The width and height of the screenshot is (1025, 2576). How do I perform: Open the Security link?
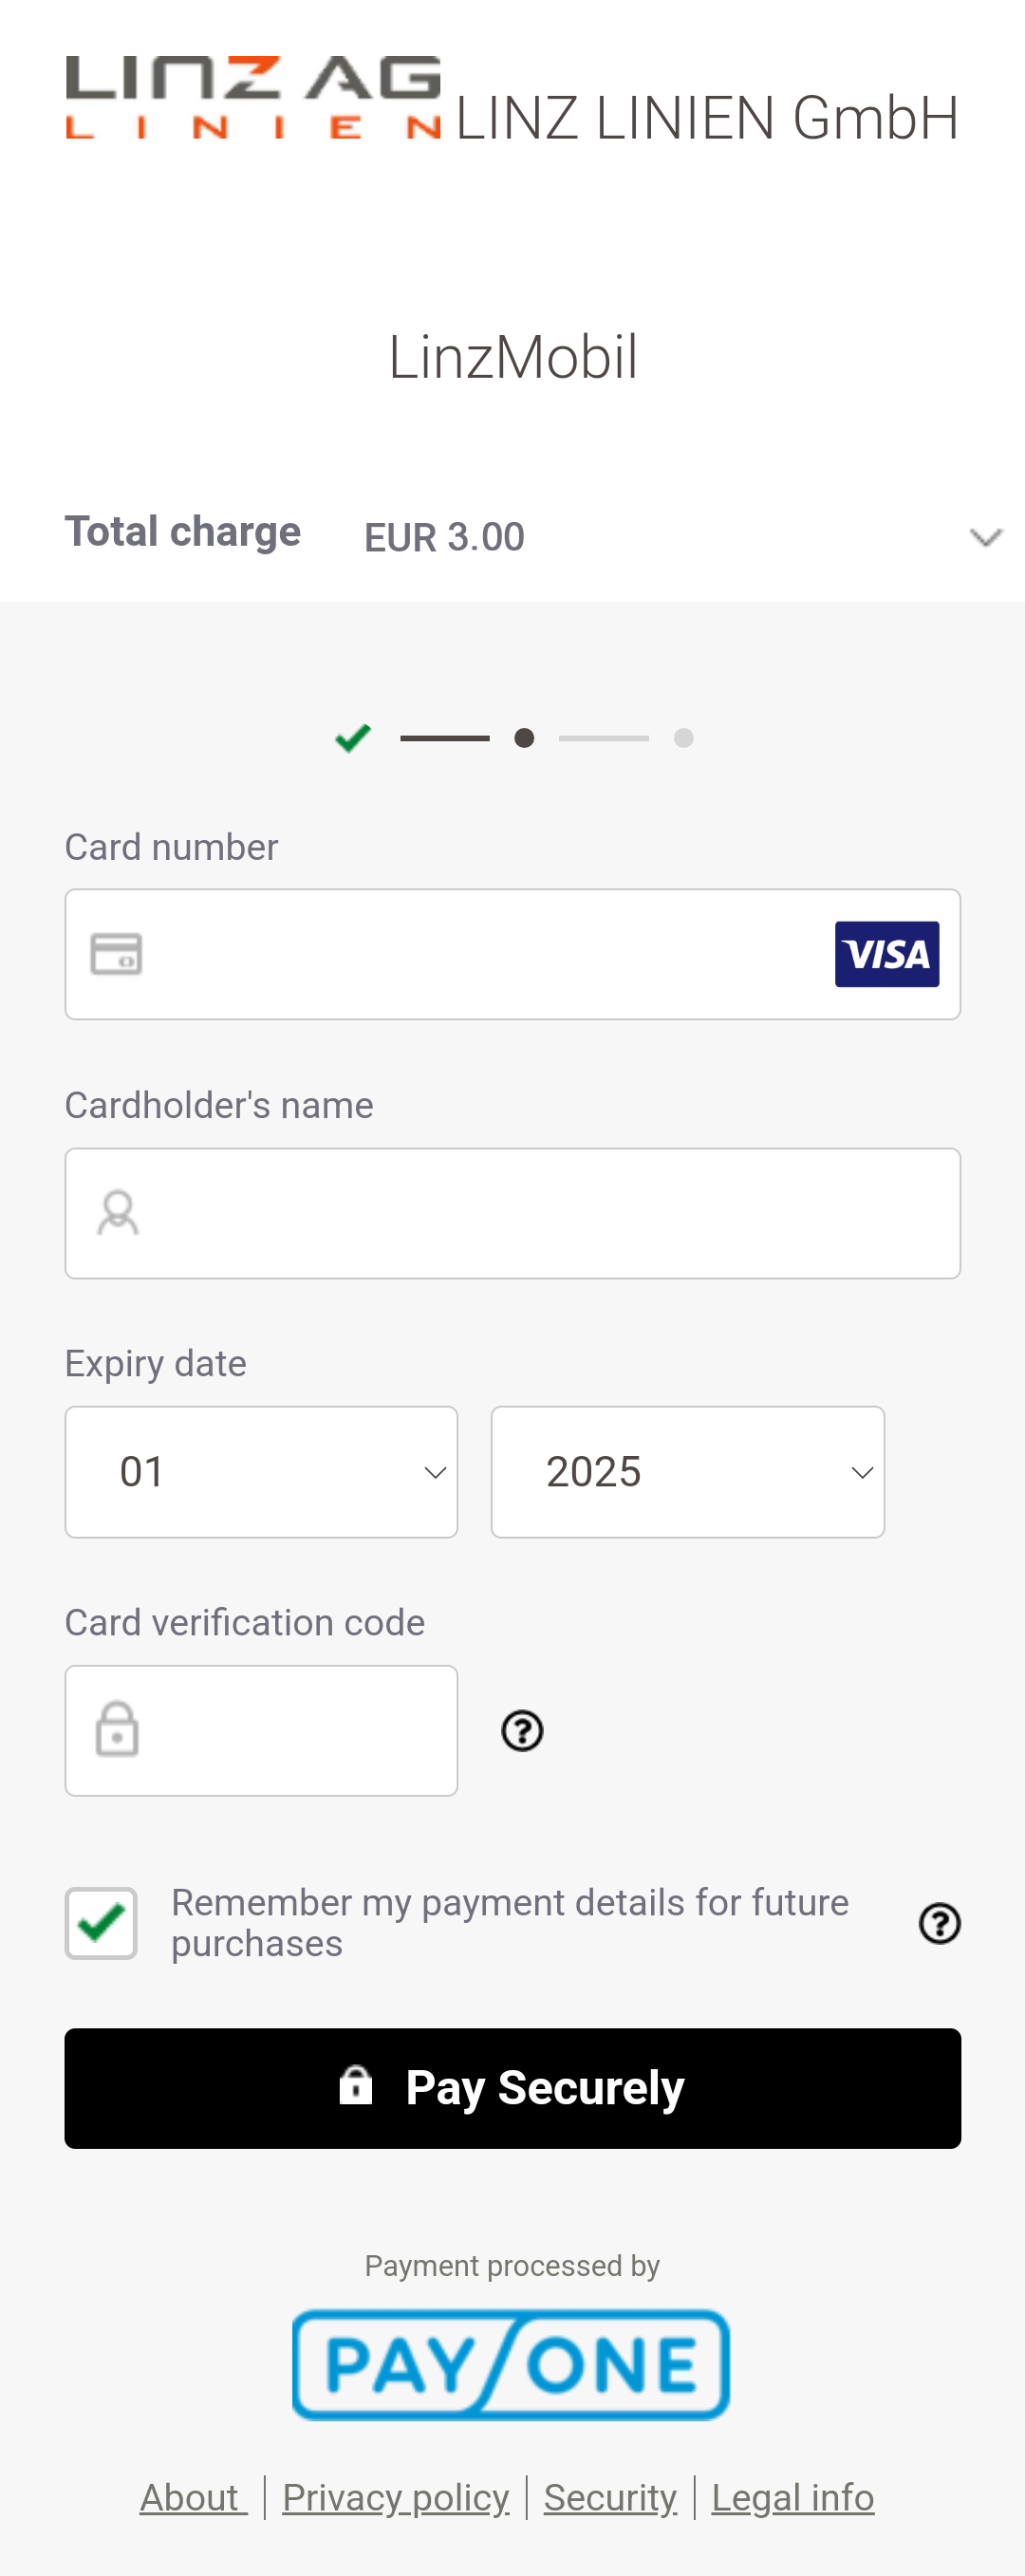[610, 2498]
